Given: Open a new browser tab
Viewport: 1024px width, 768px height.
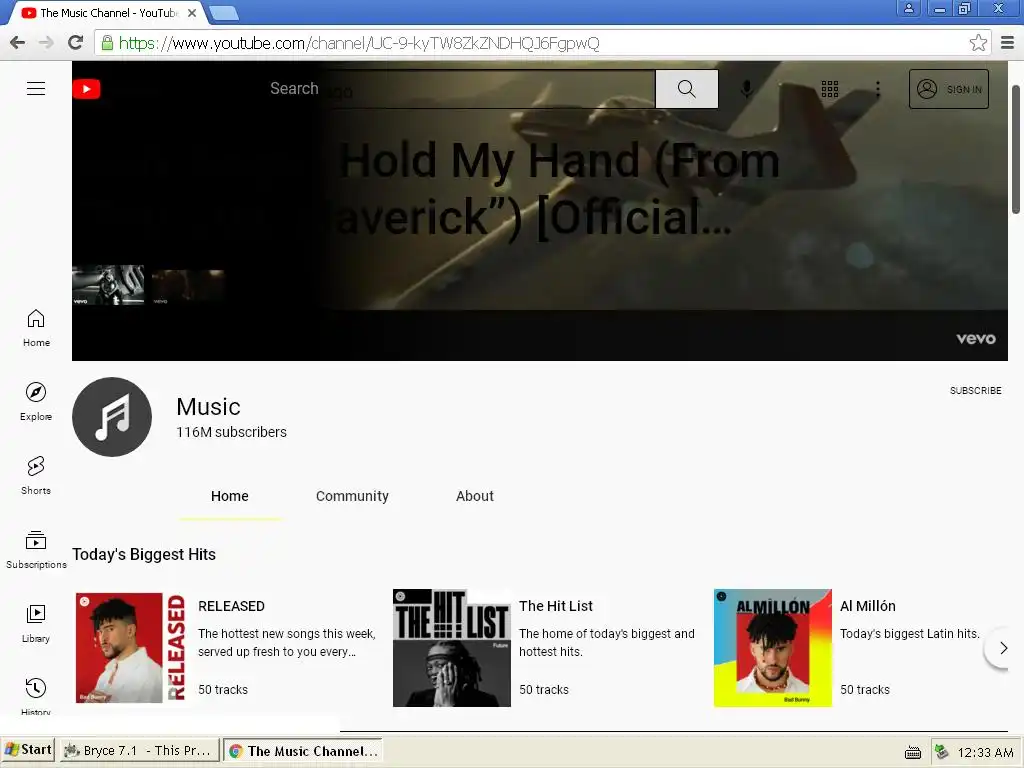Looking at the screenshot, I should (x=225, y=13).
